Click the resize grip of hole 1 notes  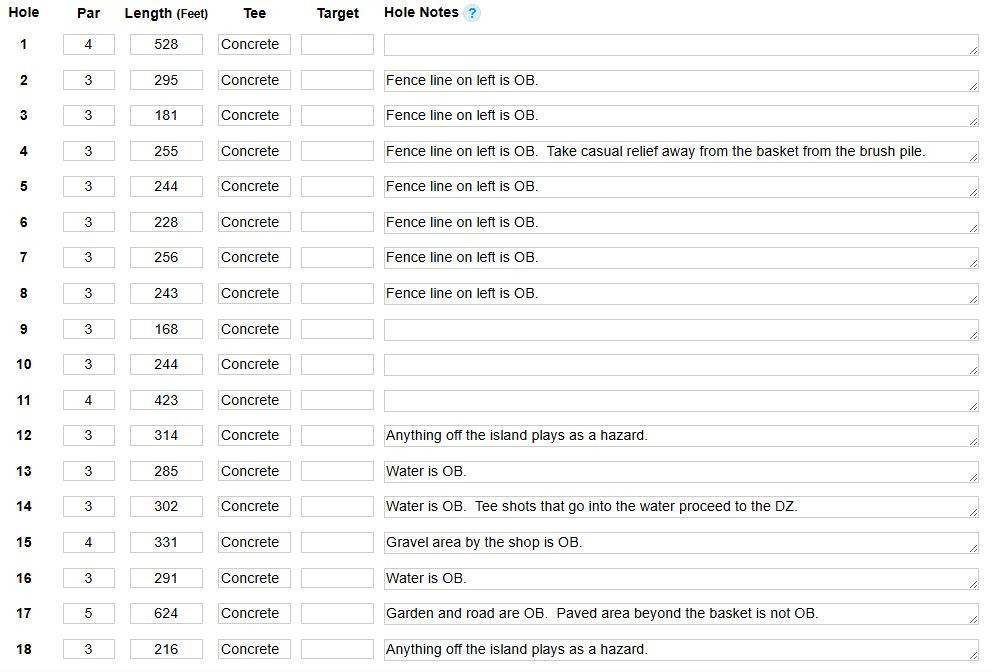[x=973, y=50]
